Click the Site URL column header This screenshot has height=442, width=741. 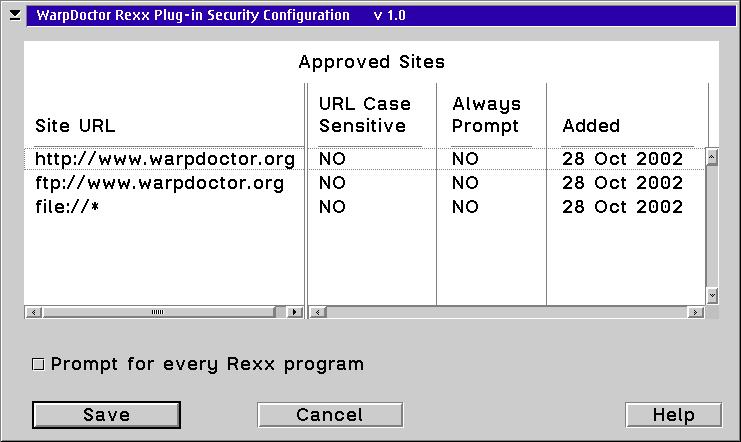(75, 126)
